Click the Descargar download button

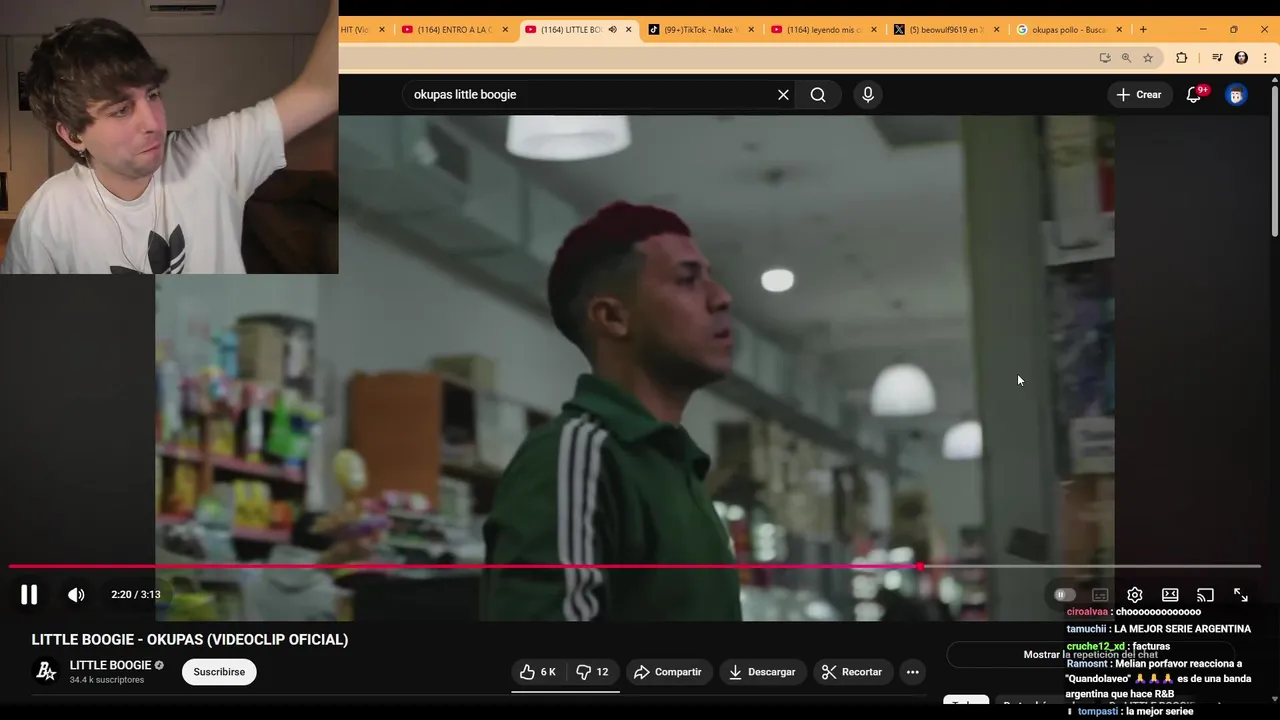[762, 672]
